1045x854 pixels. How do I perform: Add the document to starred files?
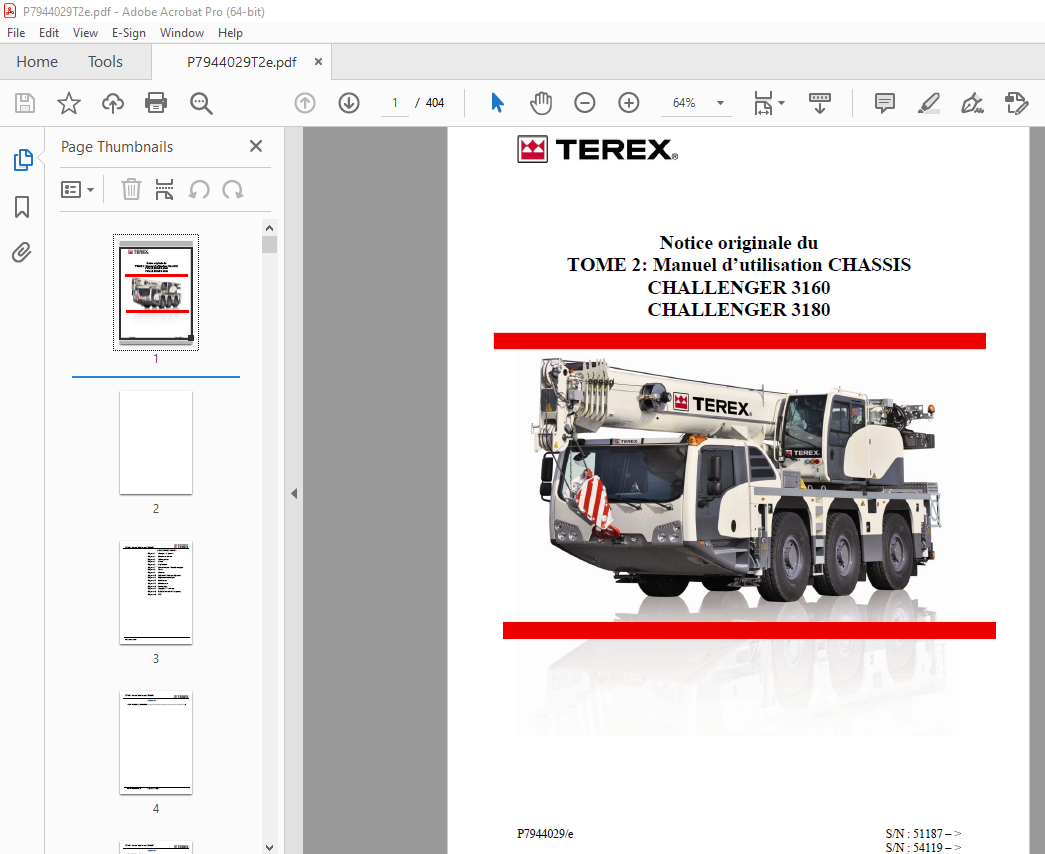(x=69, y=103)
